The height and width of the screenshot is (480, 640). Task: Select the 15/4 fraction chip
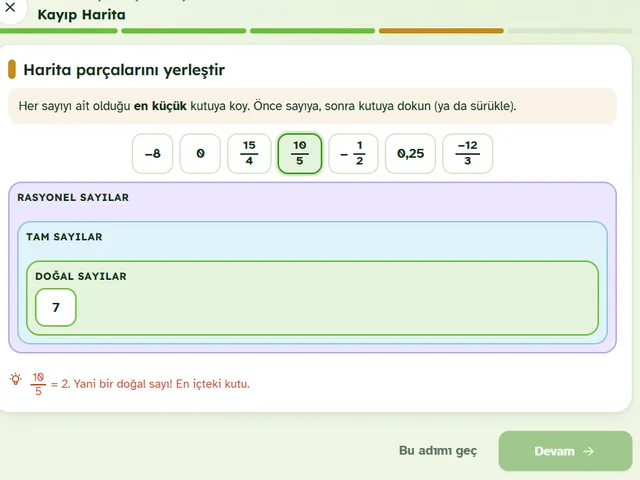click(x=249, y=153)
